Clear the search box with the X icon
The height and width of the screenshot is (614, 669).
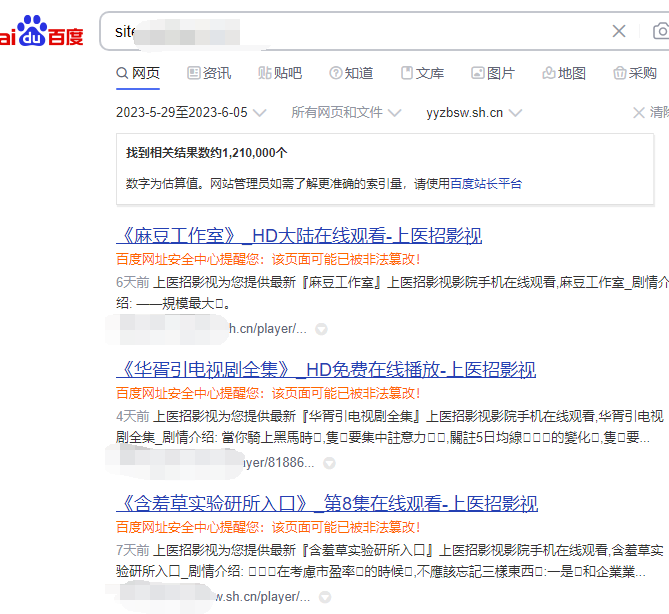tap(619, 31)
